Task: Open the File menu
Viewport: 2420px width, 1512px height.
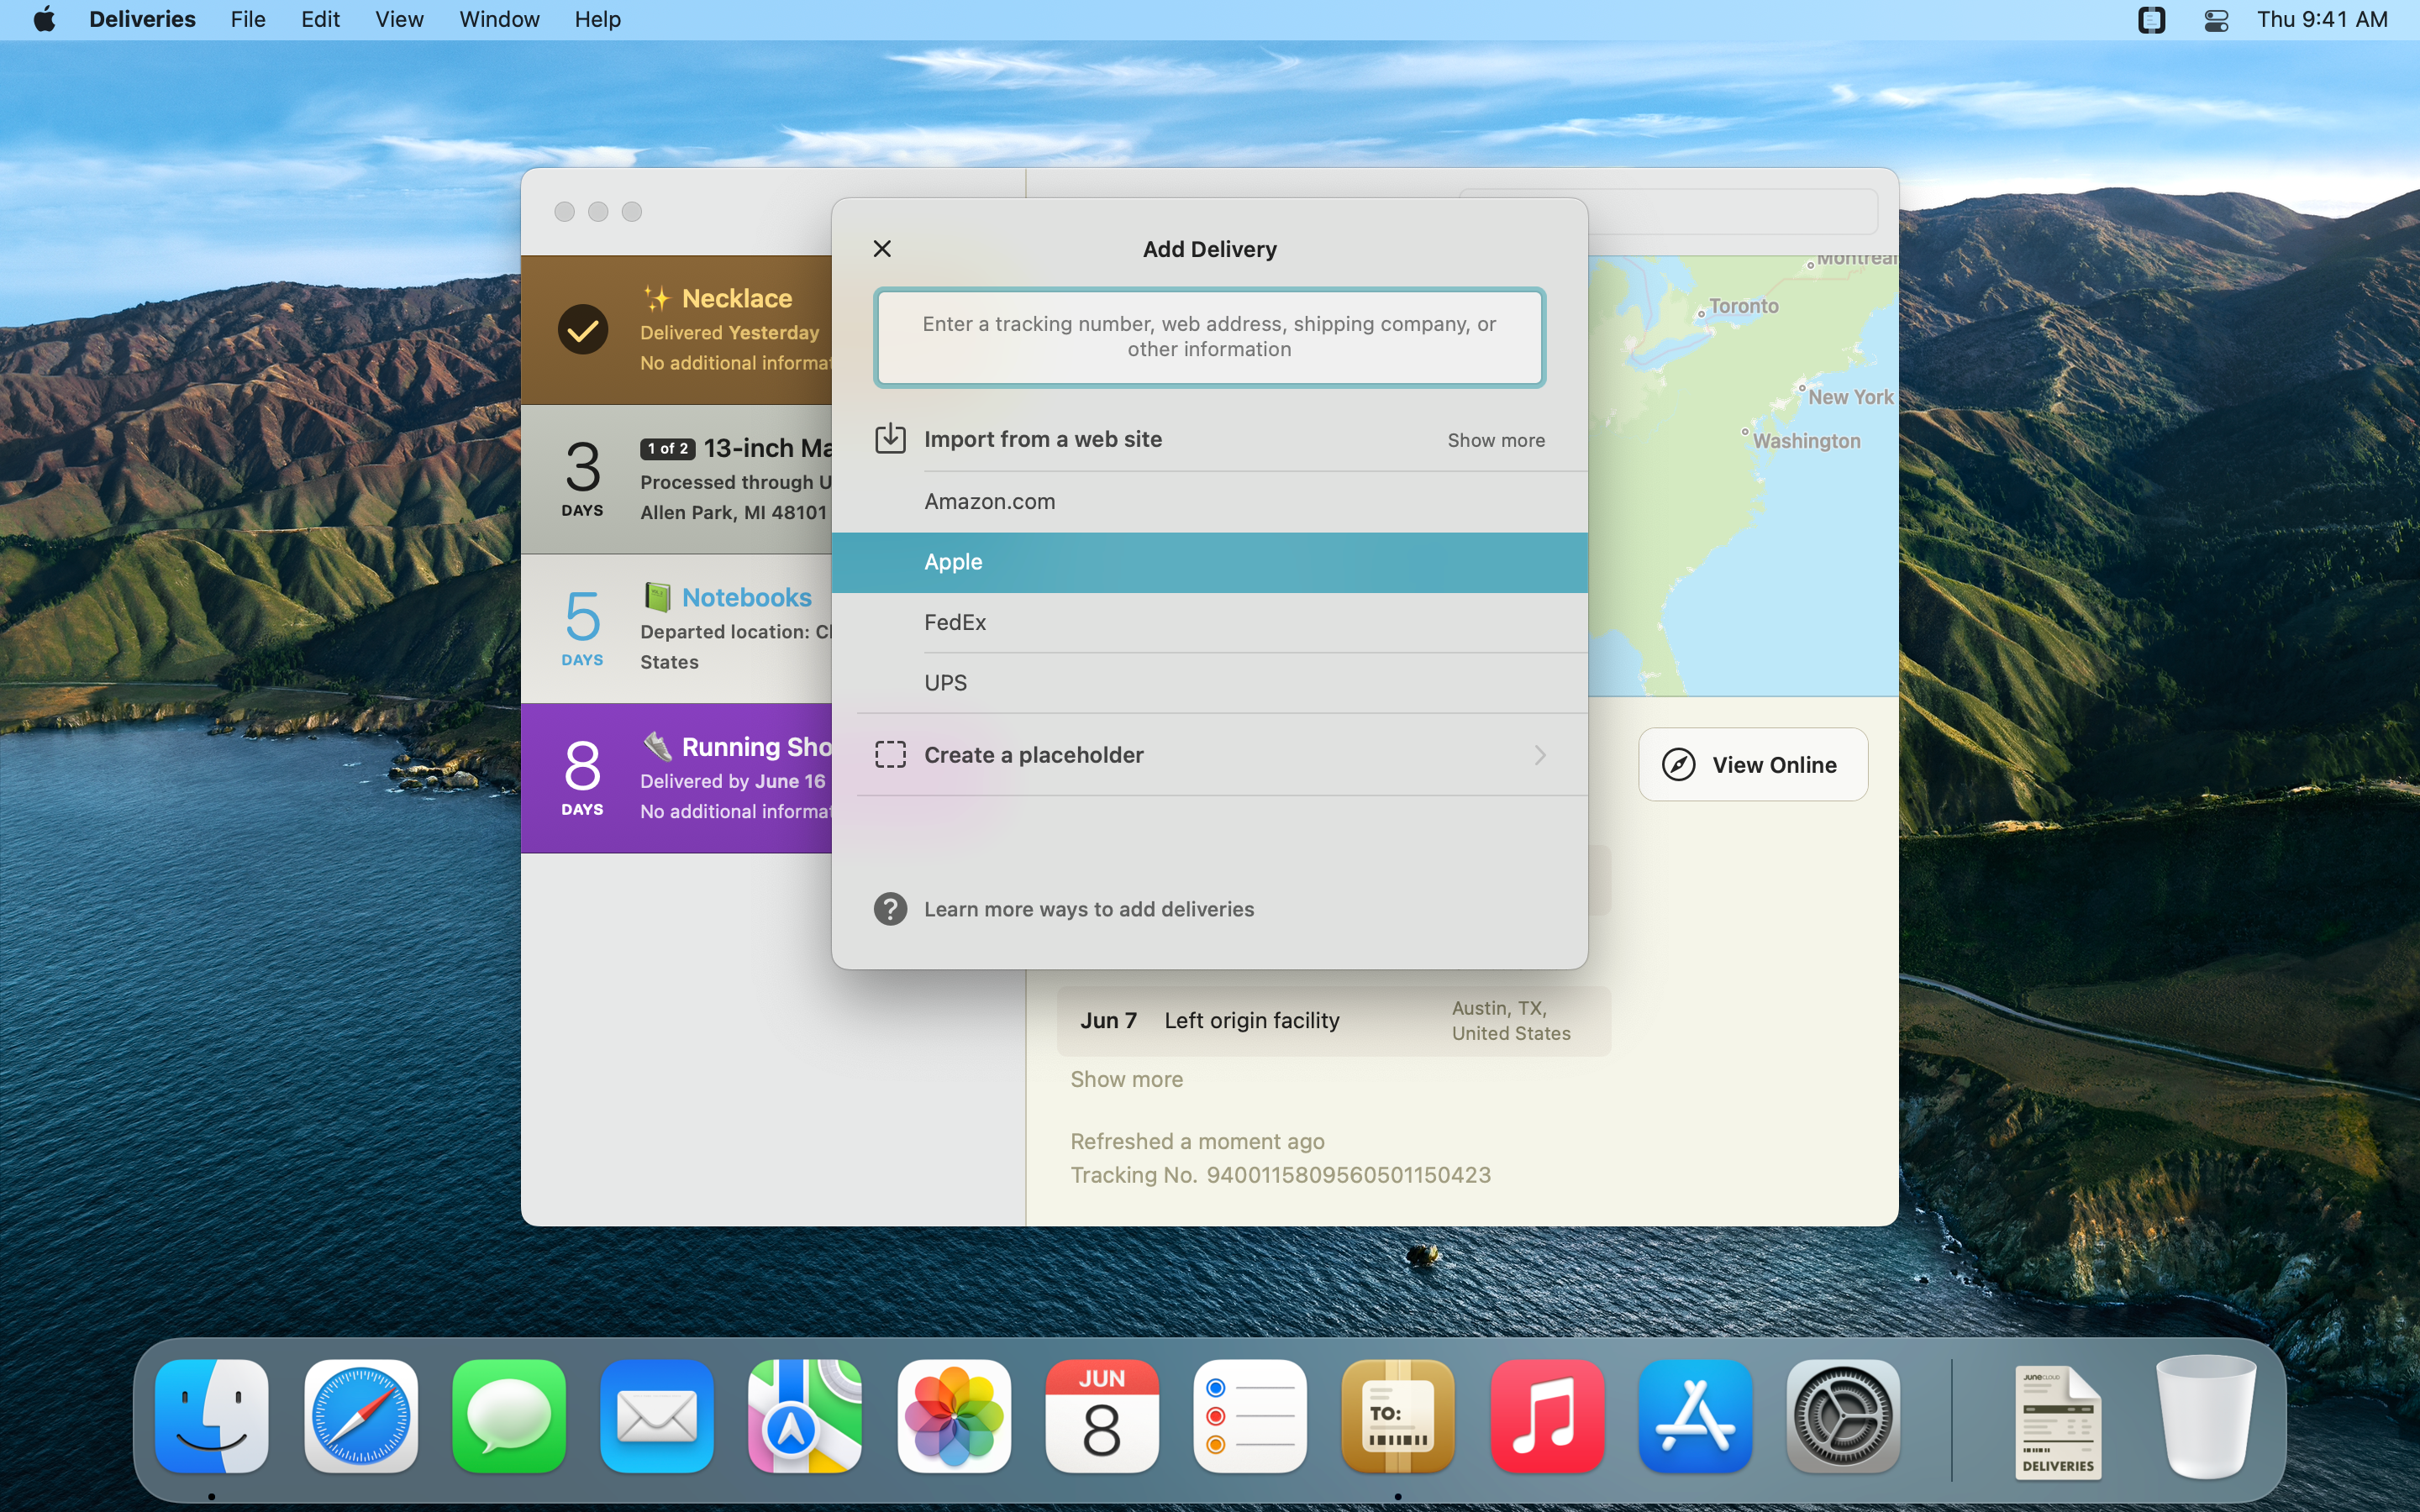Action: coord(247,19)
